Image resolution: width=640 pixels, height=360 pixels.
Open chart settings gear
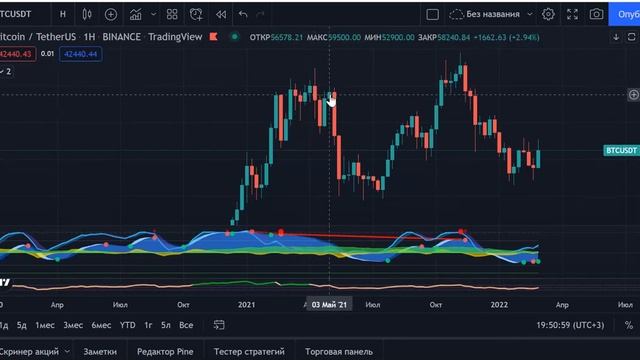(548, 14)
